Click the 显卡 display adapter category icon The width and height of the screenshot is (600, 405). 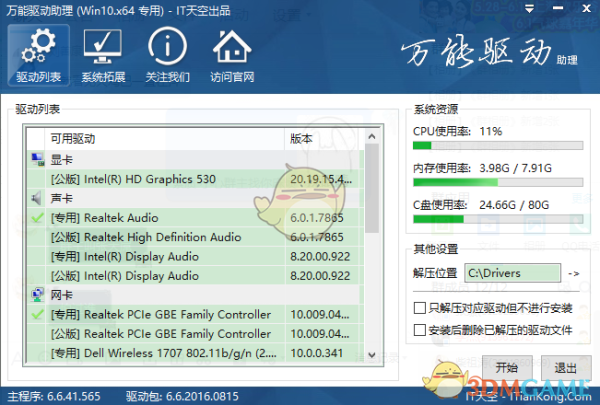tap(38, 159)
